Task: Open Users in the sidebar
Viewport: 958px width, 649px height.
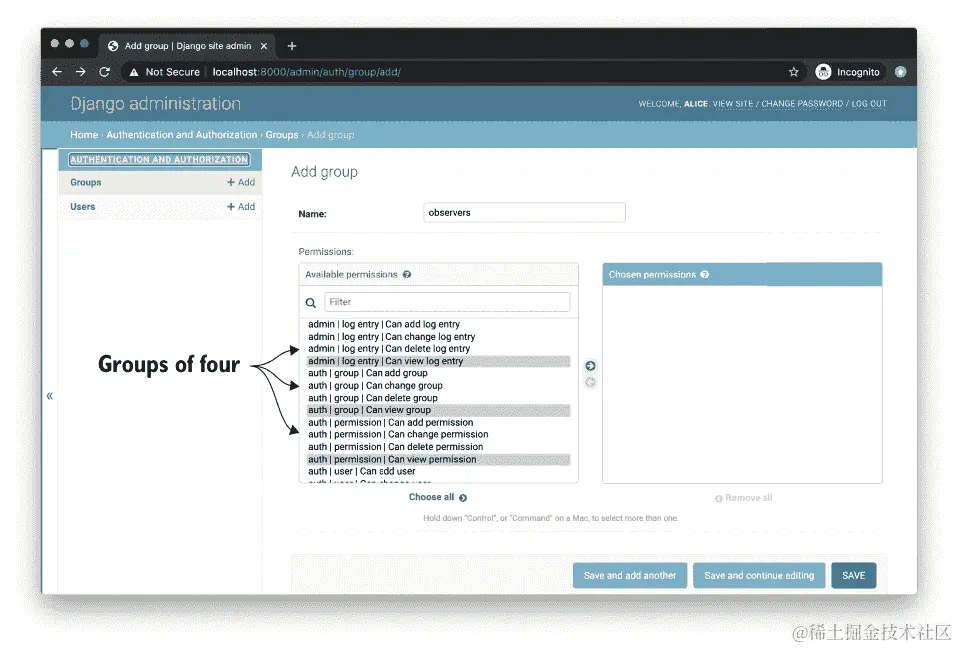Action: (82, 207)
